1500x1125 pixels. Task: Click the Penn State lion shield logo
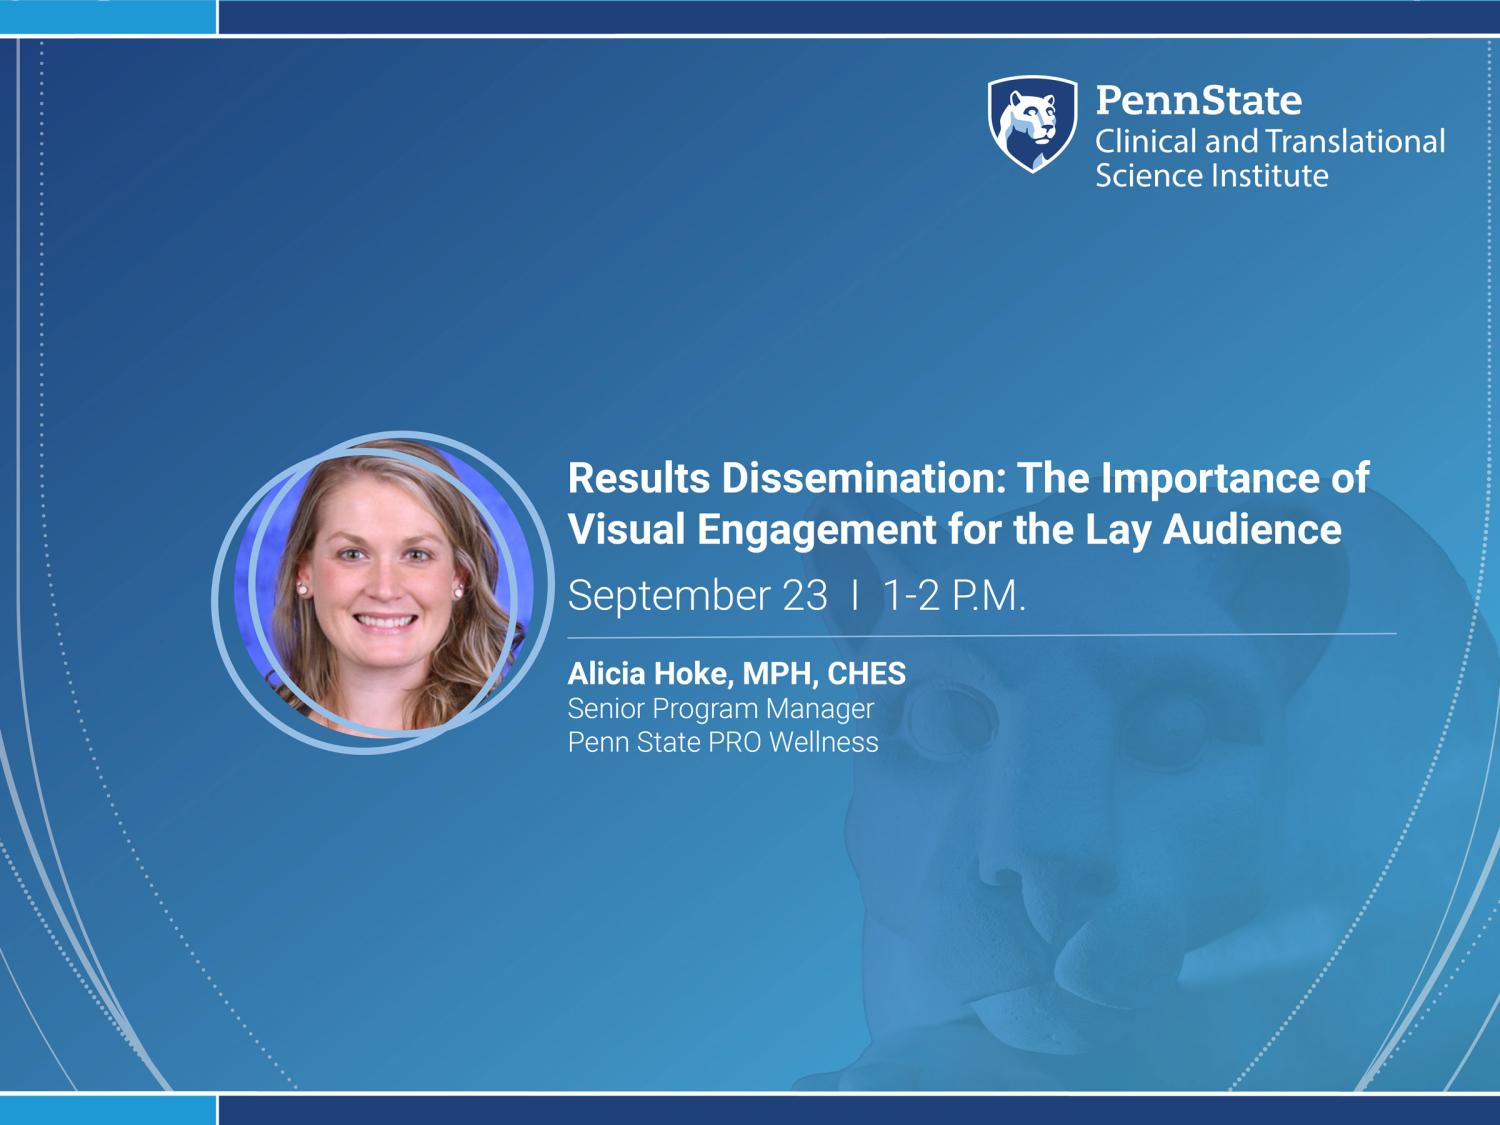pos(1032,124)
